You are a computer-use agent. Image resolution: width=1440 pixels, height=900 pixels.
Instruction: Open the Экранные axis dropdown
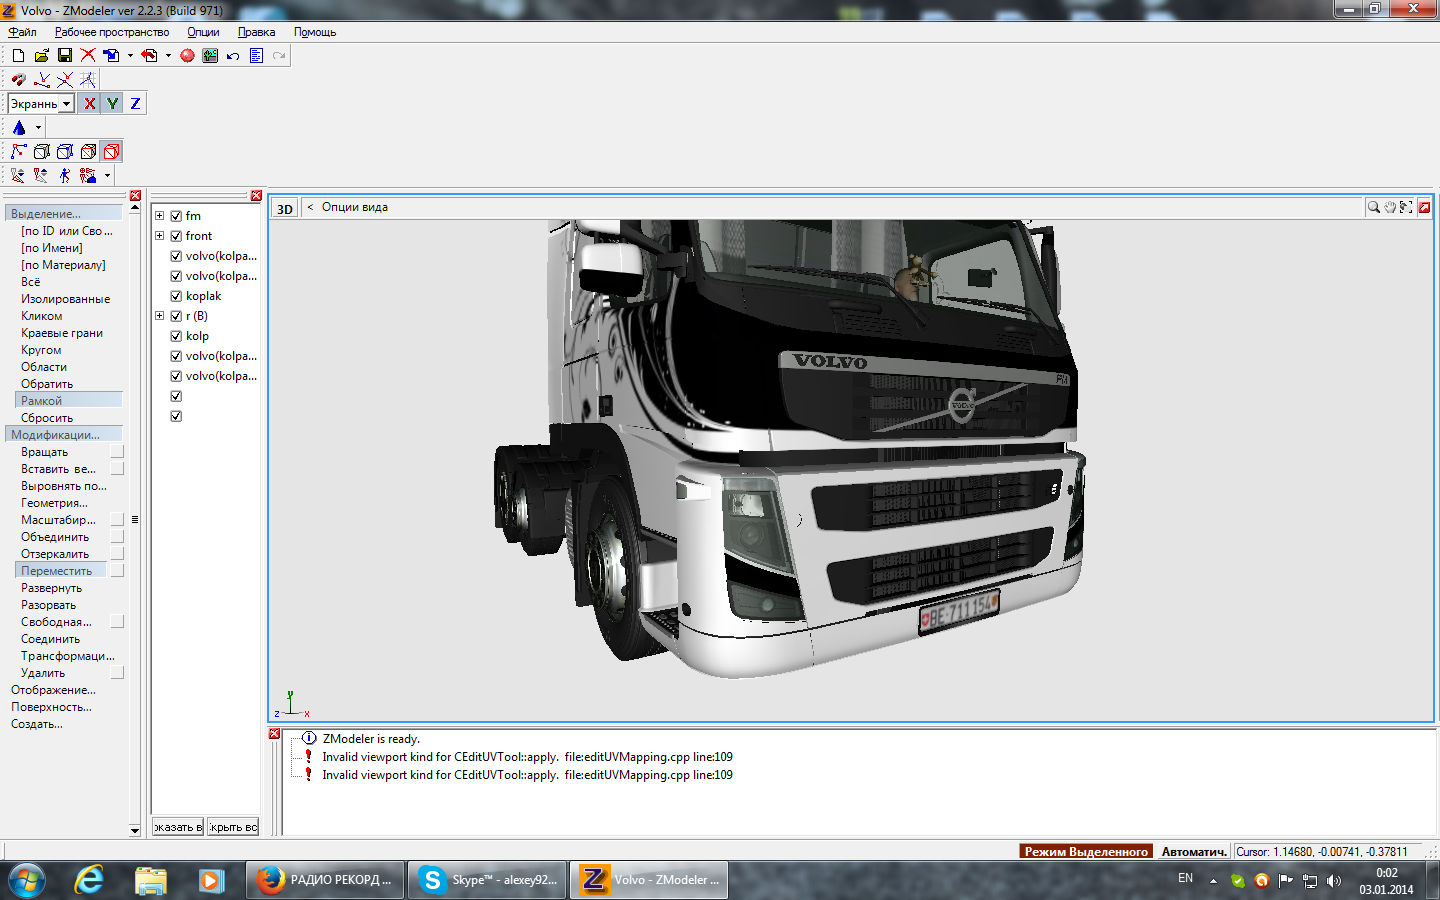click(66, 104)
